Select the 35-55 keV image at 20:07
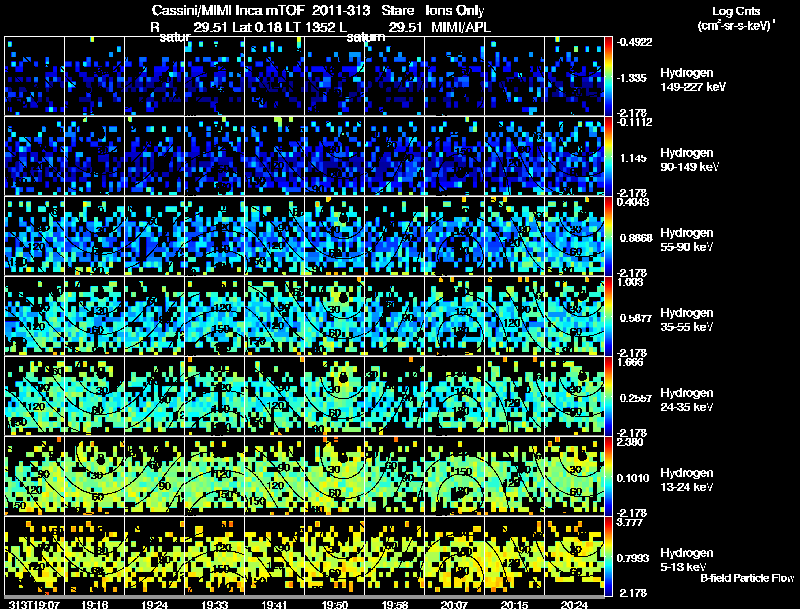Image resolution: width=800 pixels, height=609 pixels. point(455,316)
